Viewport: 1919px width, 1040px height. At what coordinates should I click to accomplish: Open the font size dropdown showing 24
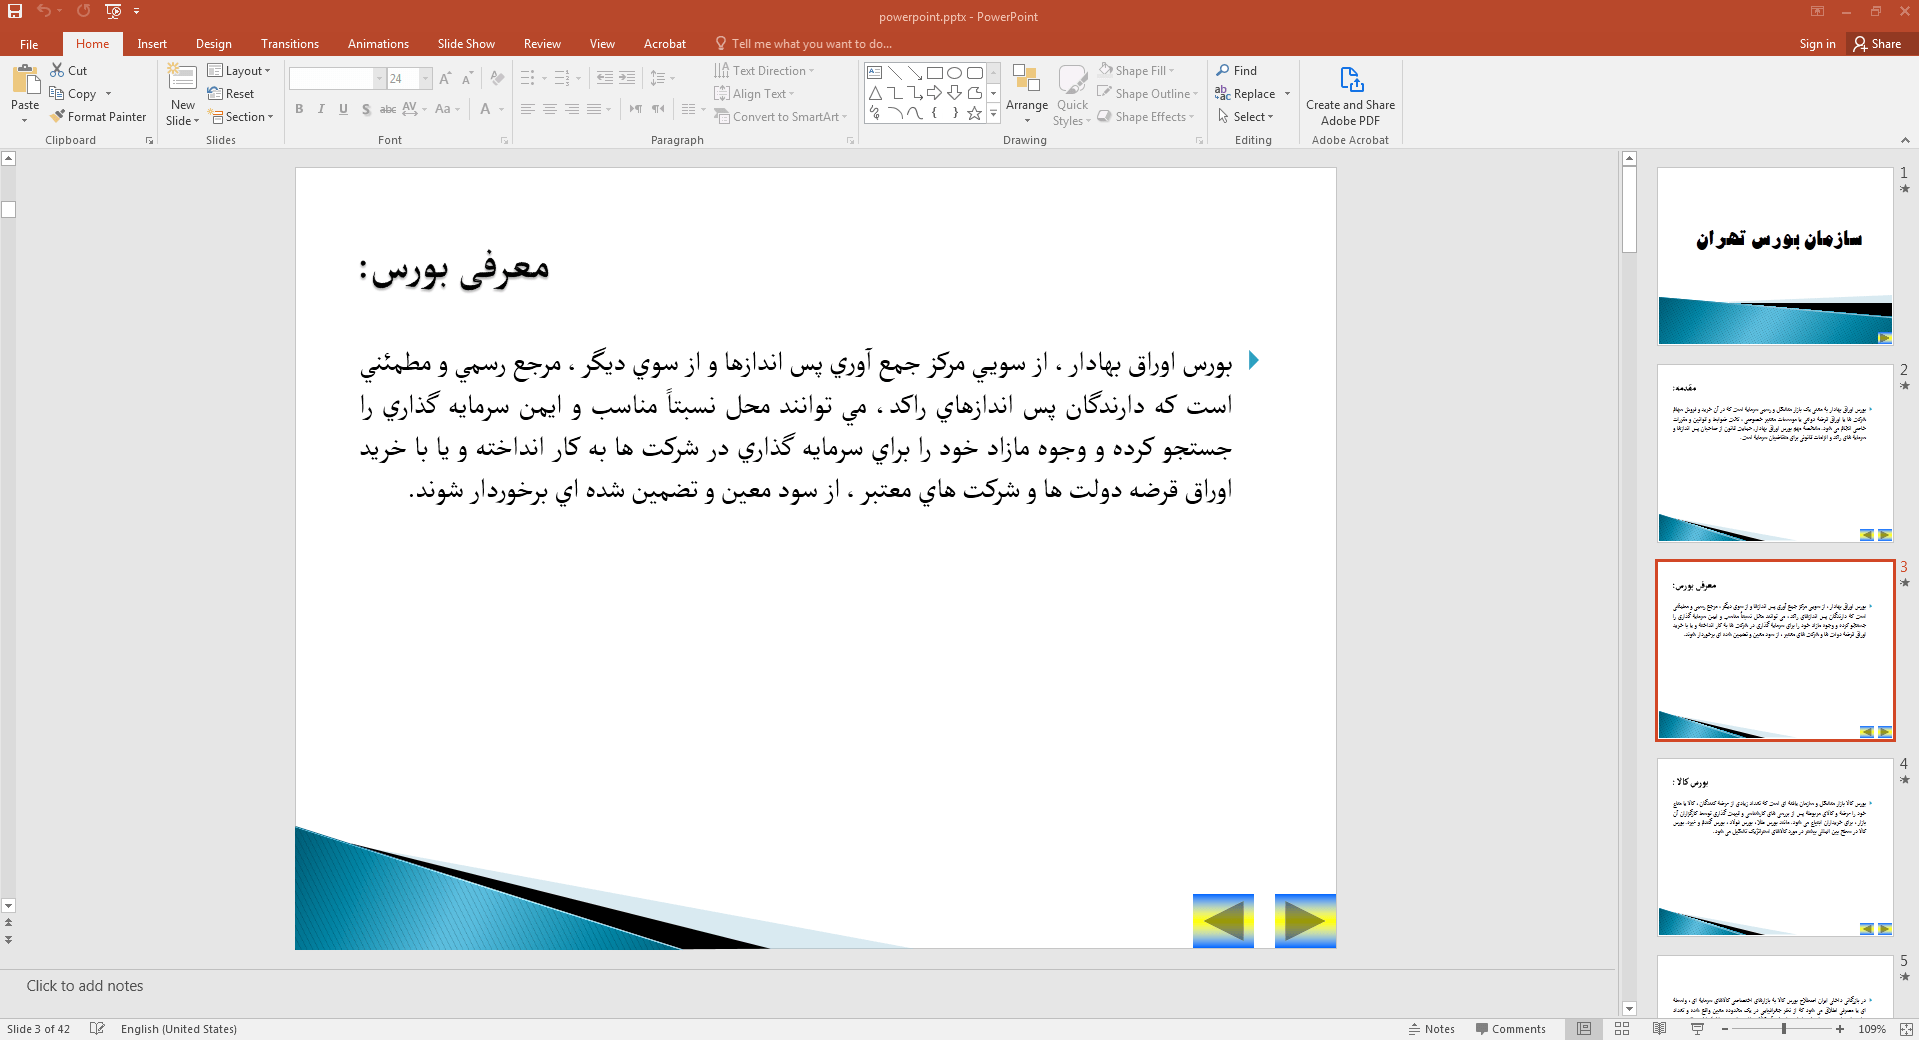point(425,78)
